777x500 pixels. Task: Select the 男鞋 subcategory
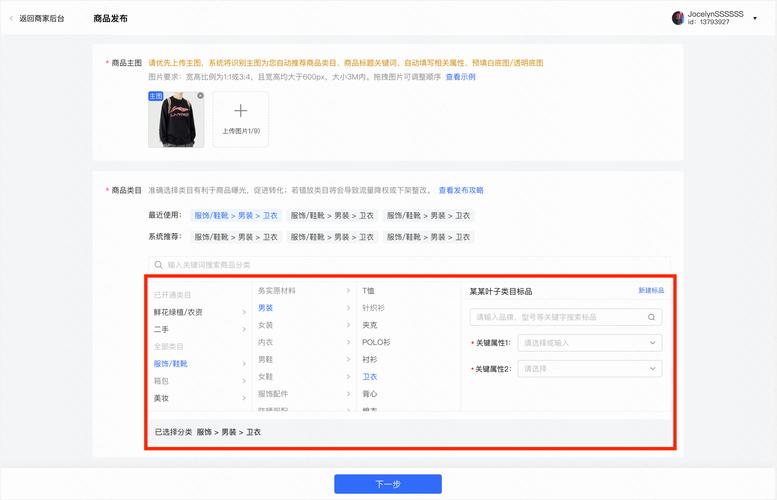[x=266, y=359]
